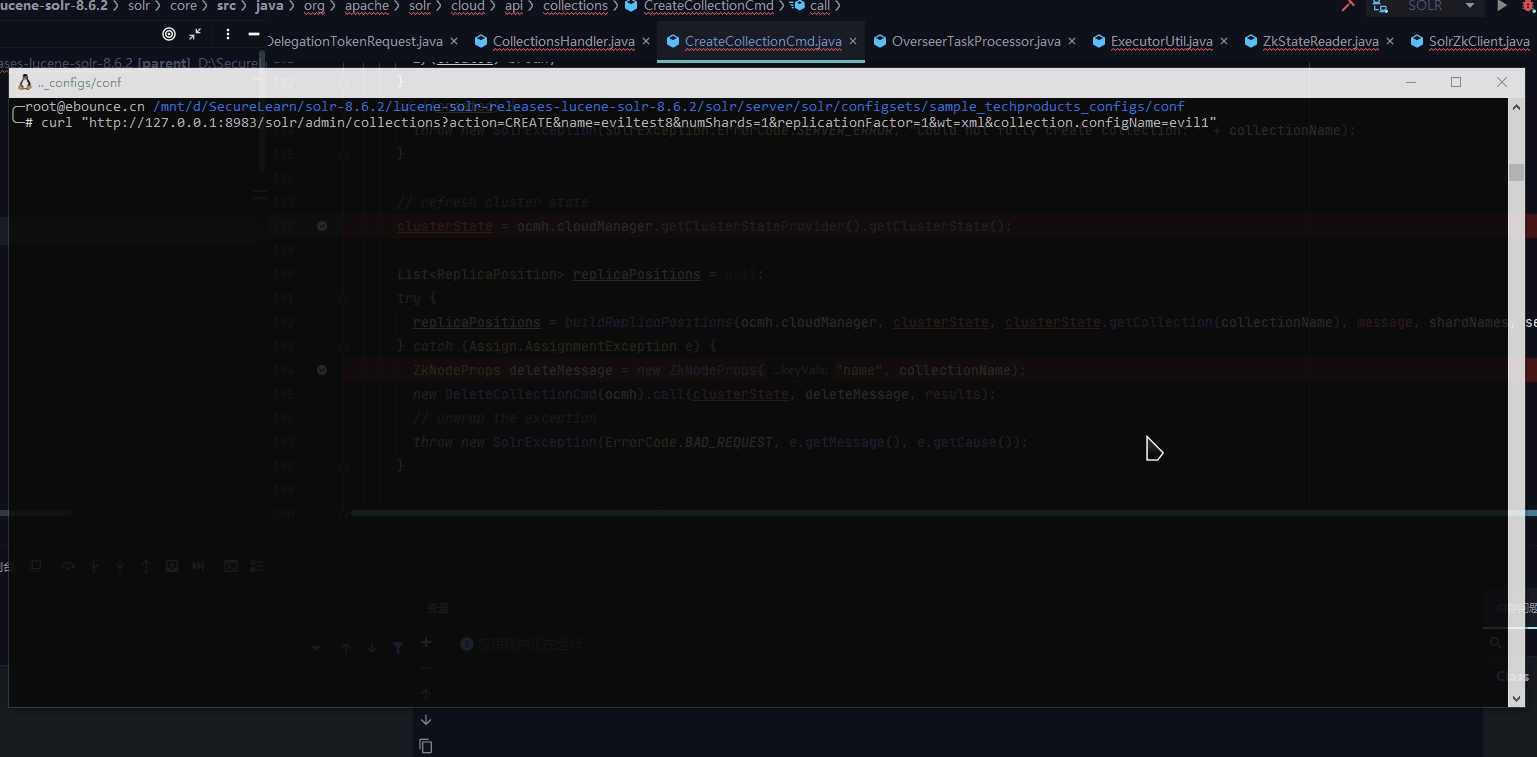1537x757 pixels.
Task: Open the project panel options menu
Action: click(228, 34)
